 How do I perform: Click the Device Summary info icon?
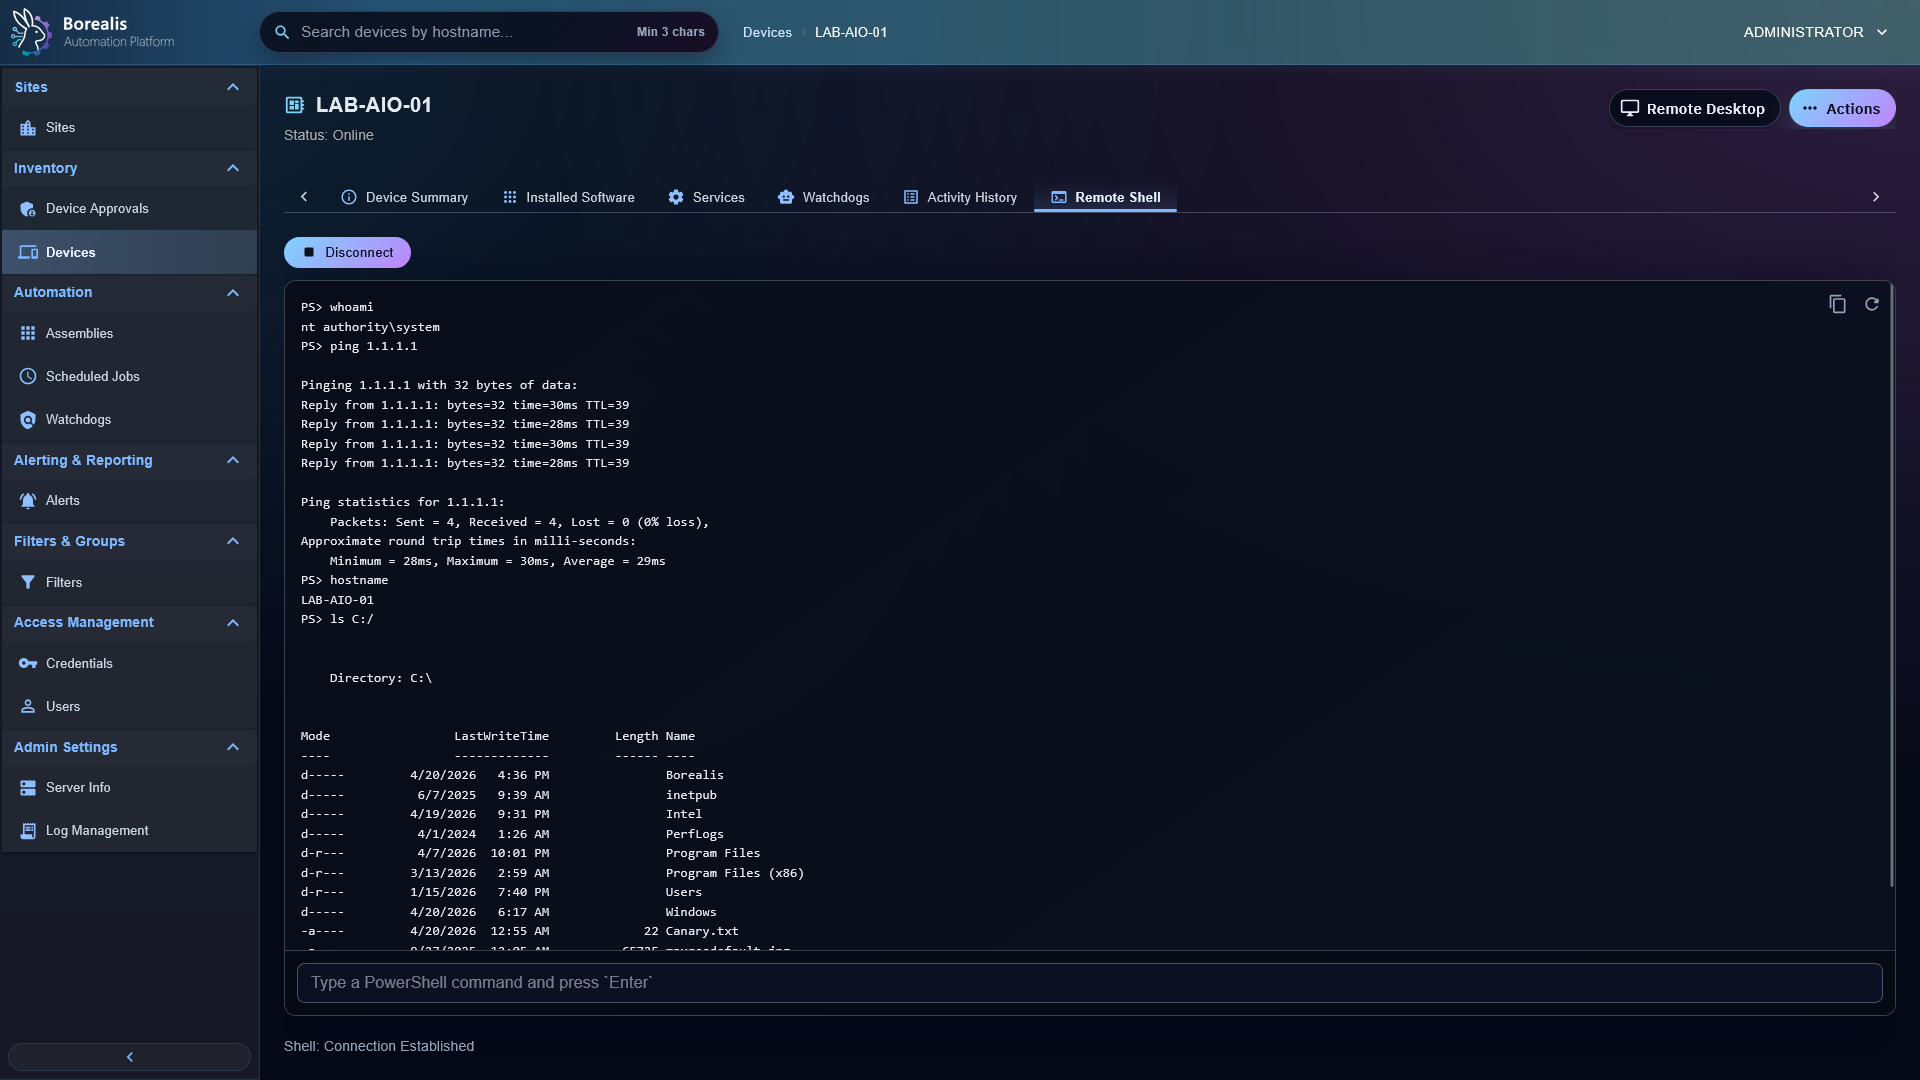349,198
